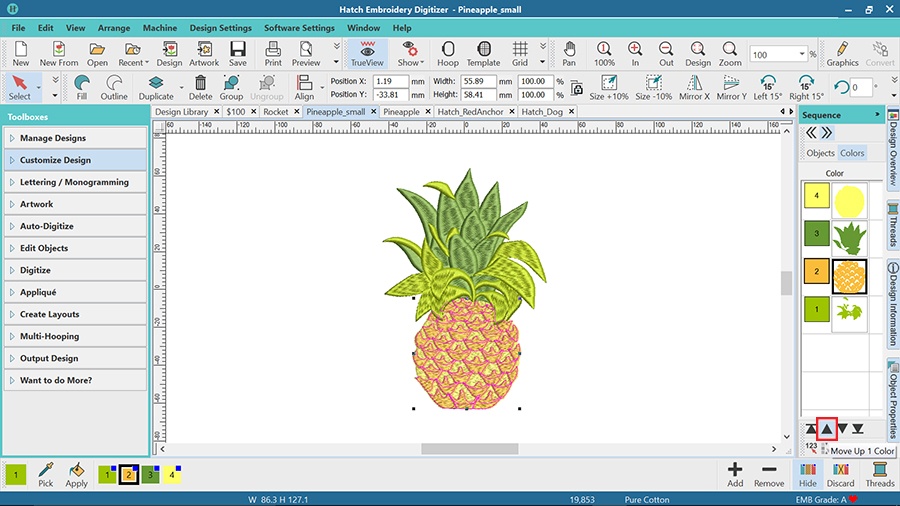Click the Size +10% icon

tap(609, 88)
